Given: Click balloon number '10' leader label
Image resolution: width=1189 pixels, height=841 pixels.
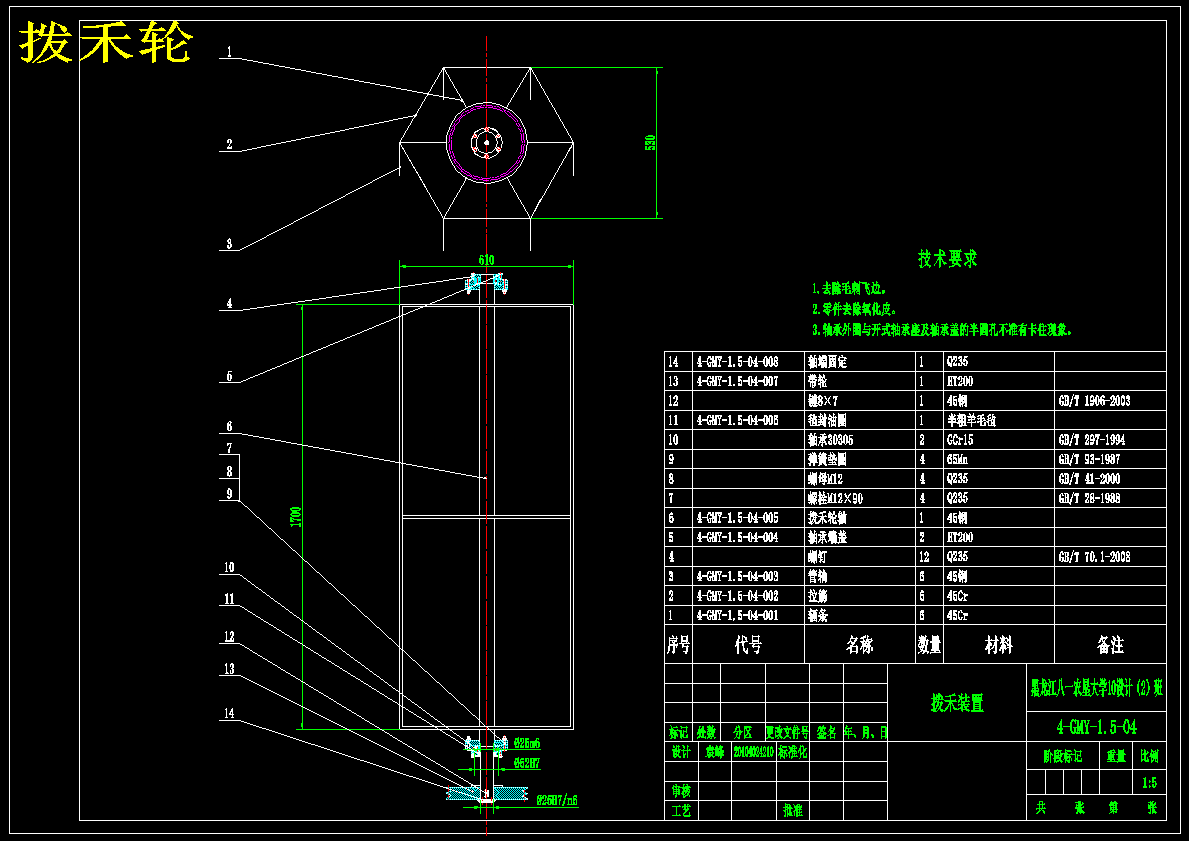Looking at the screenshot, I should pos(229,567).
